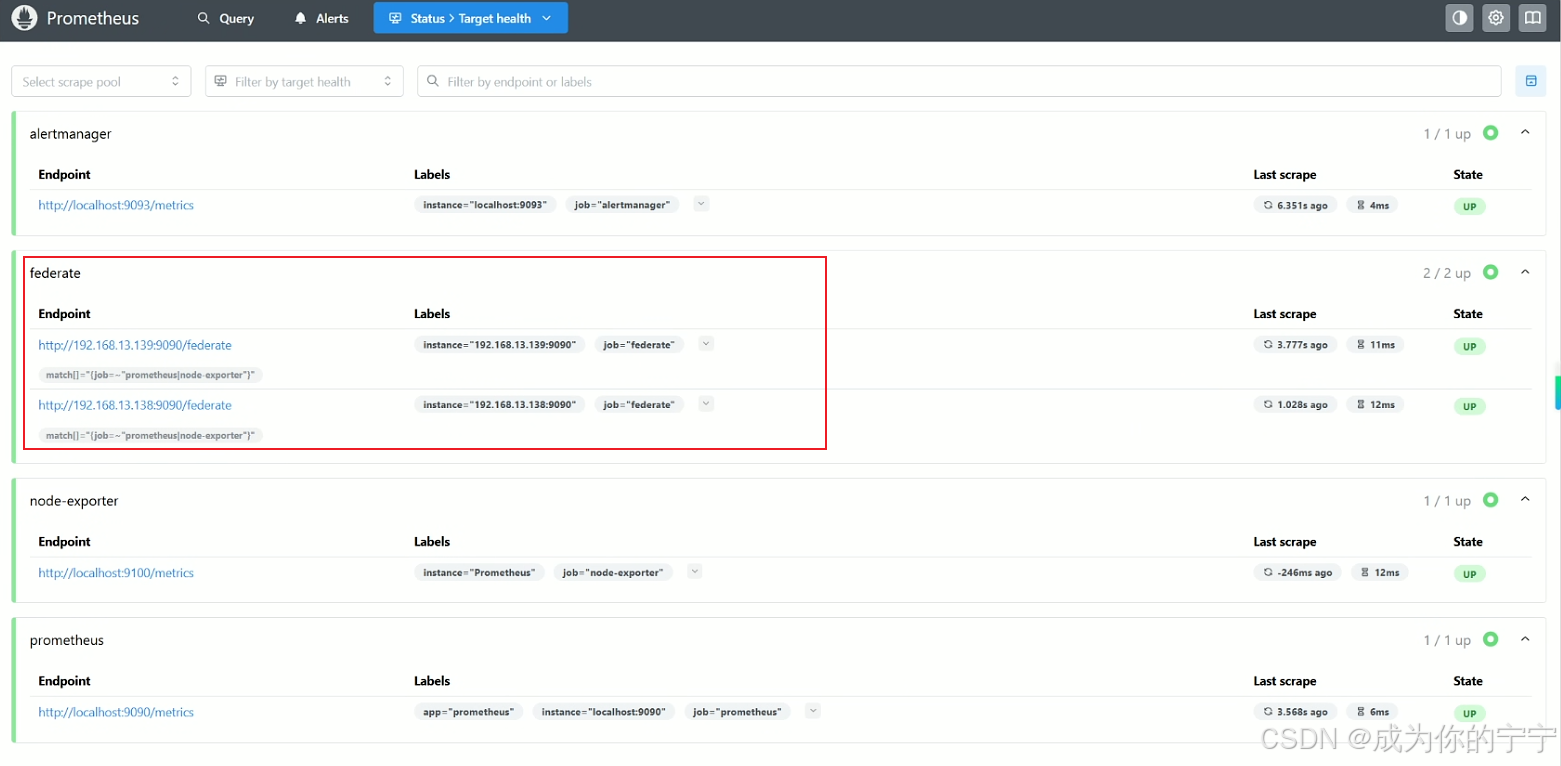The height and width of the screenshot is (766, 1561).
Task: Expand labels for the 192.168.13.139 target
Action: pos(706,344)
